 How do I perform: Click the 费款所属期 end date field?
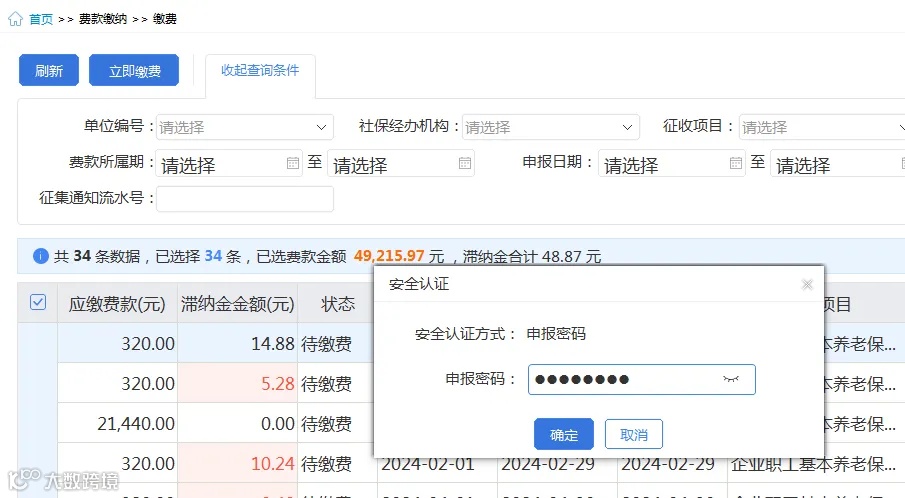pyautogui.click(x=401, y=163)
